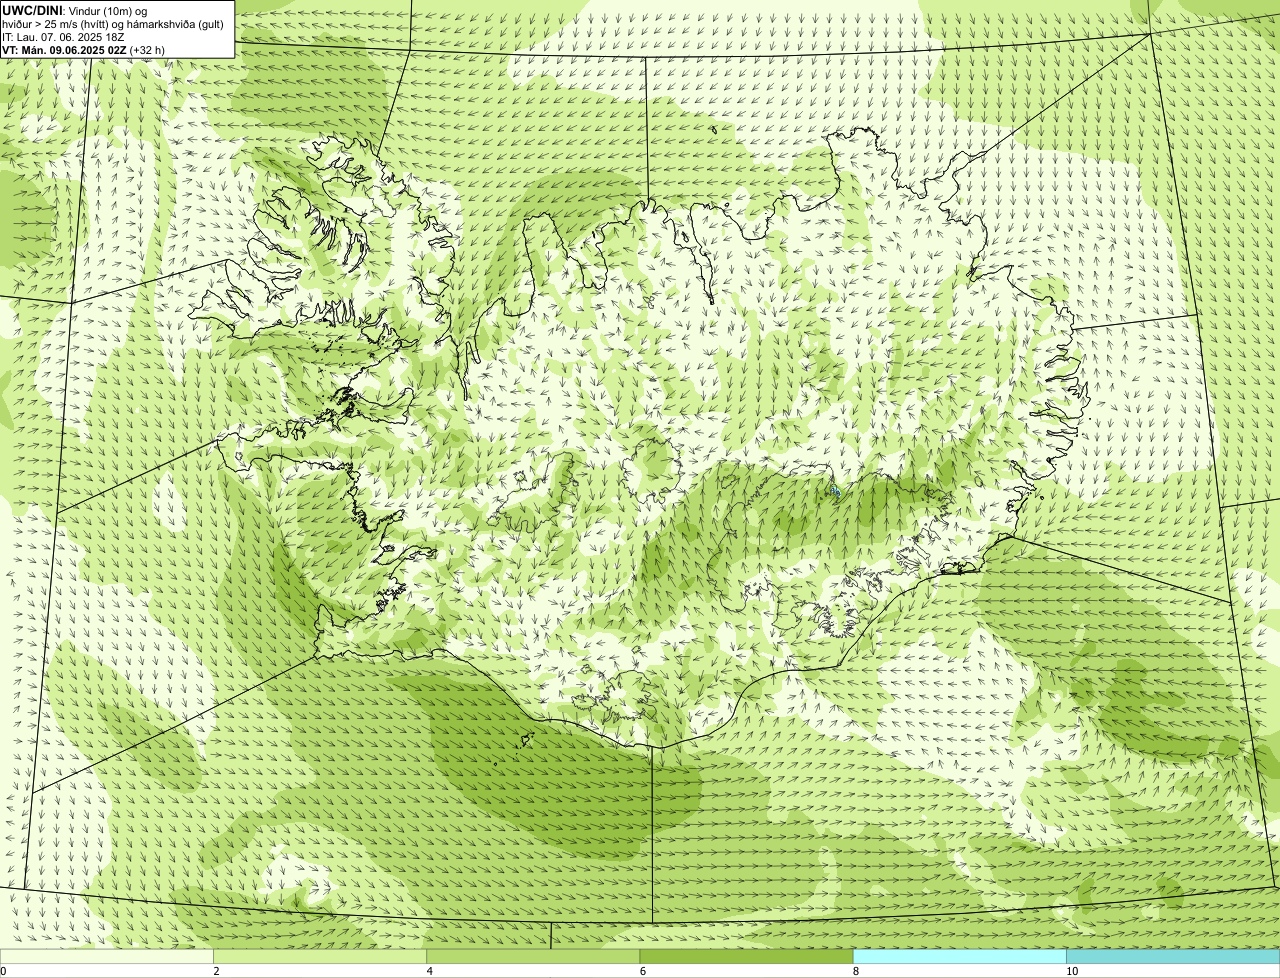The width and height of the screenshot is (1280, 978).
Task: Click the "2" tick label on the color scale
Action: pos(216,971)
